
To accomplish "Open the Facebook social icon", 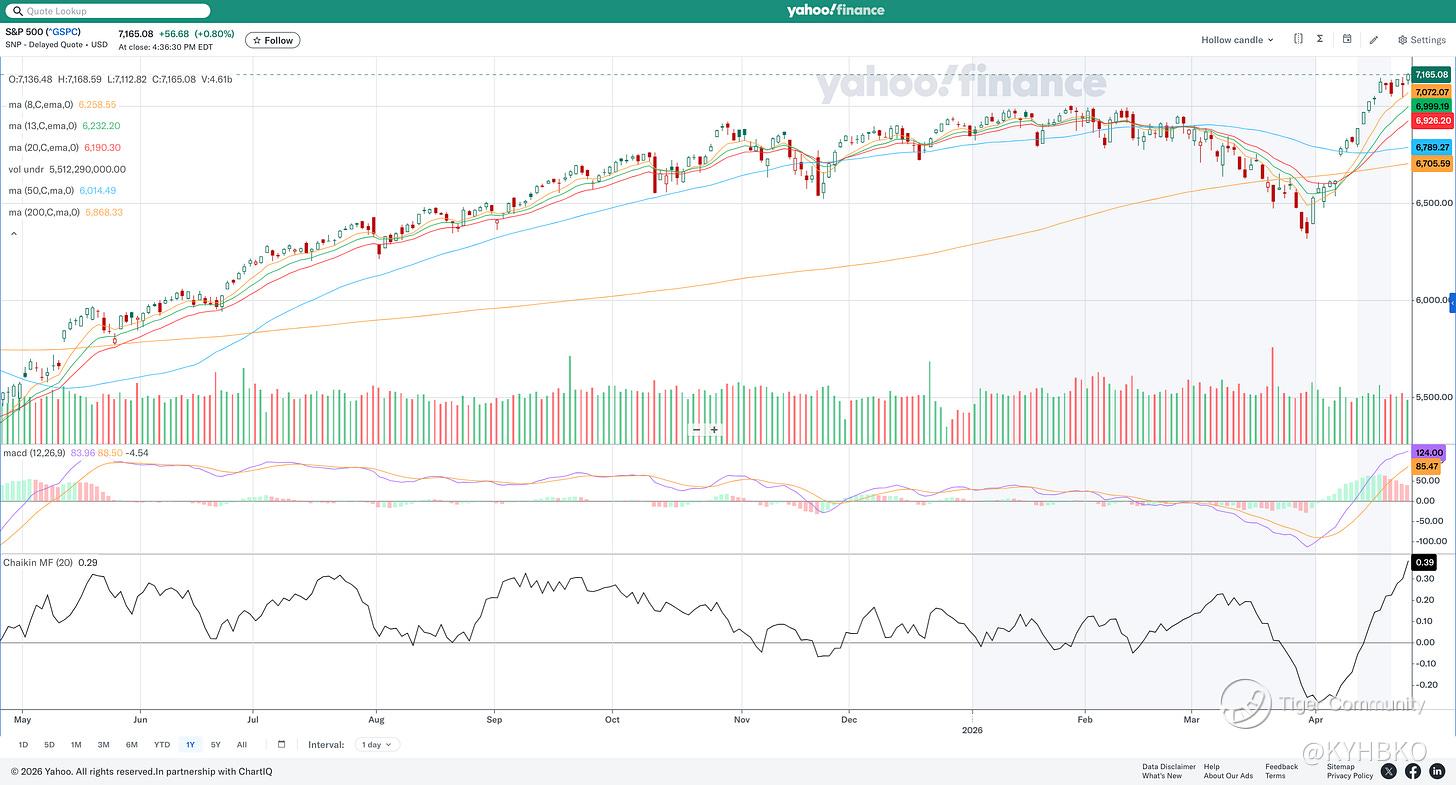I will 1413,771.
